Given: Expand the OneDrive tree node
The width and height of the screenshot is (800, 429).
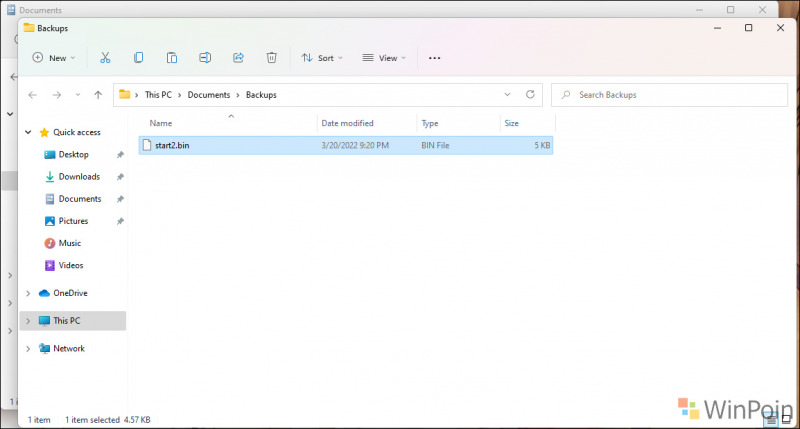Looking at the screenshot, I should click(x=28, y=293).
